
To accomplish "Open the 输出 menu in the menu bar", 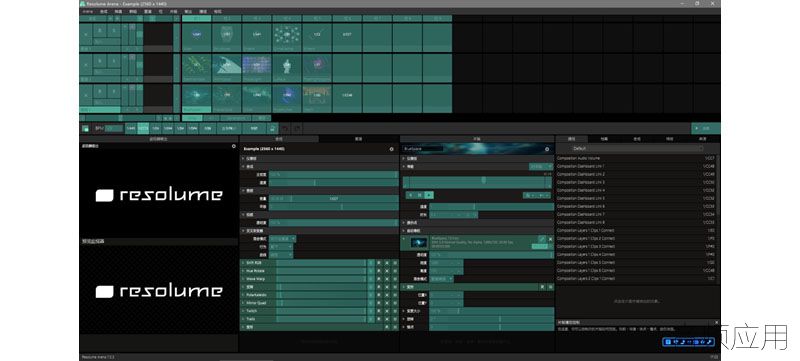I will [188, 11].
